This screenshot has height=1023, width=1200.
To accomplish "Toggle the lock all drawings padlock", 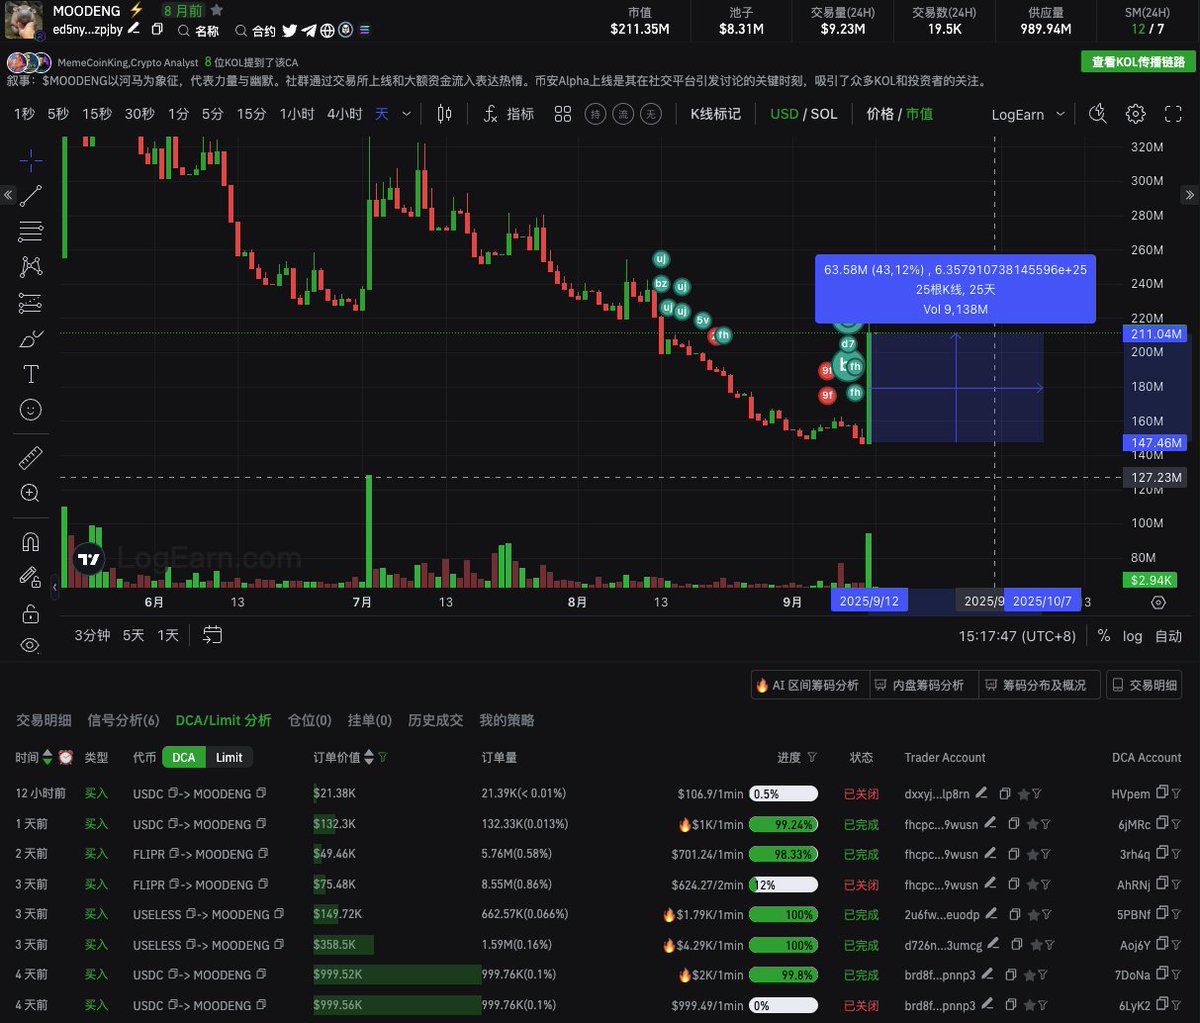I will pyautogui.click(x=31, y=612).
